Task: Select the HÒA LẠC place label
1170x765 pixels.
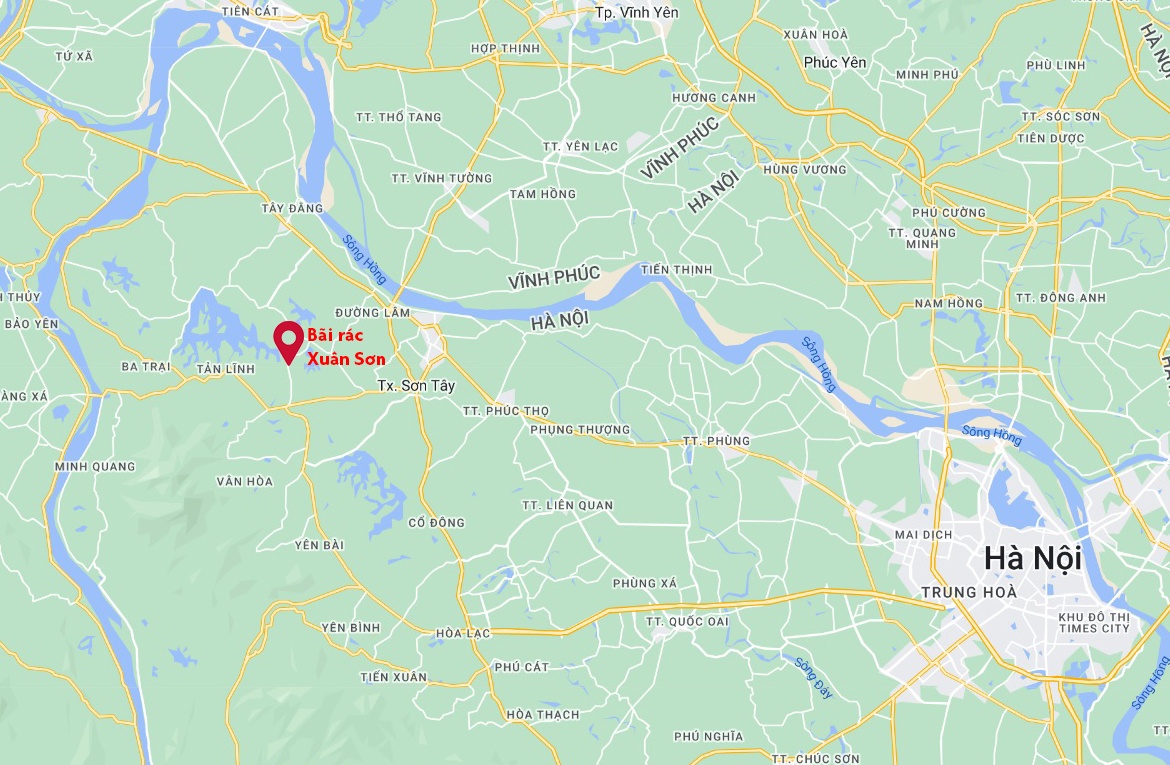Action: pyautogui.click(x=463, y=634)
